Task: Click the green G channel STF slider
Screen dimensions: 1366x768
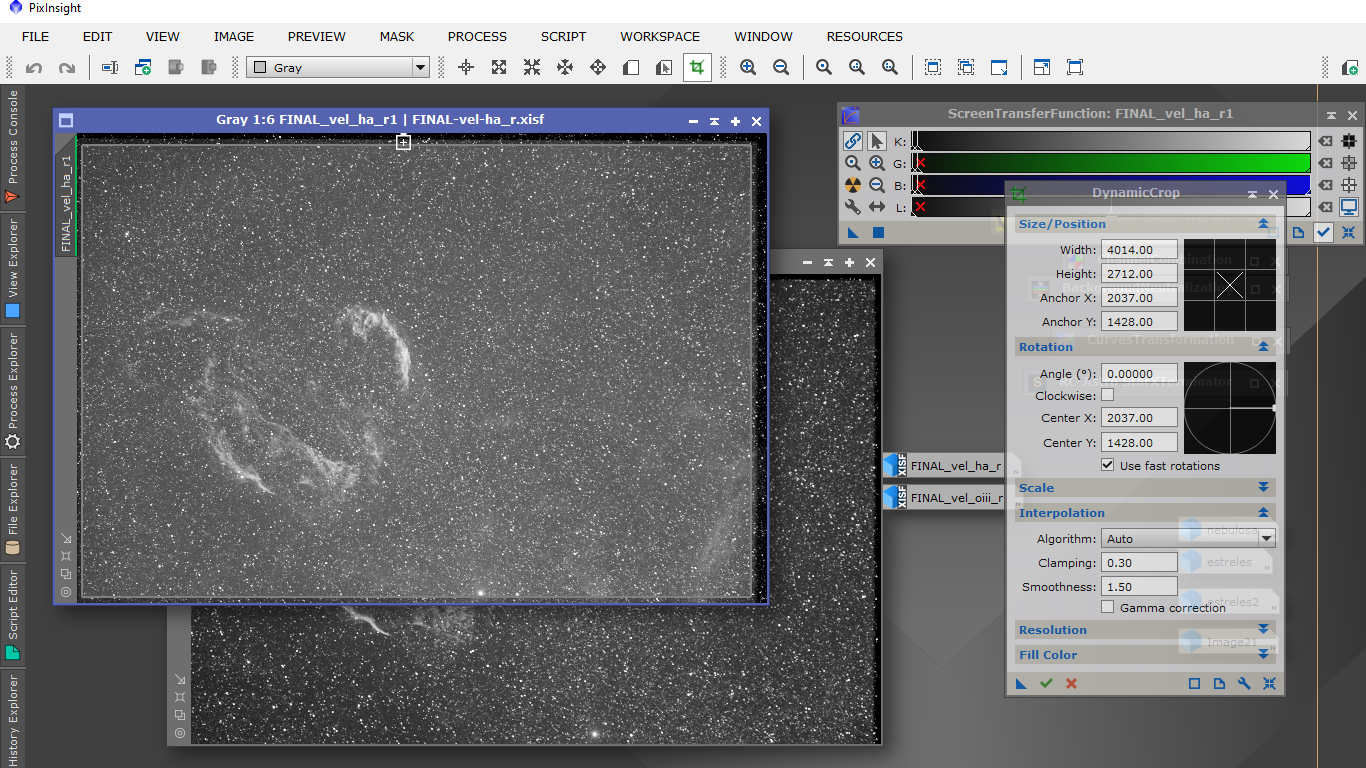Action: tap(1110, 163)
